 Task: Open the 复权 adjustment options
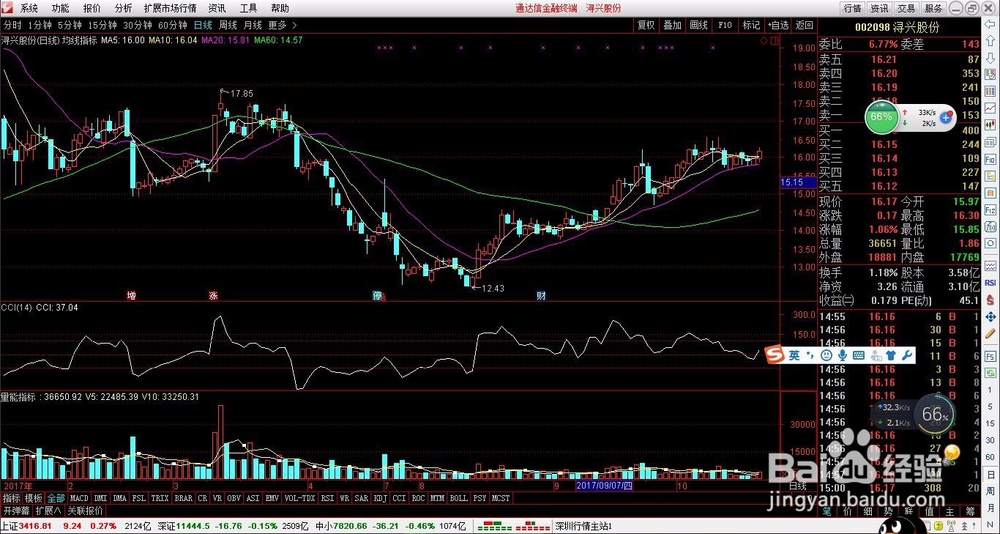[646, 26]
